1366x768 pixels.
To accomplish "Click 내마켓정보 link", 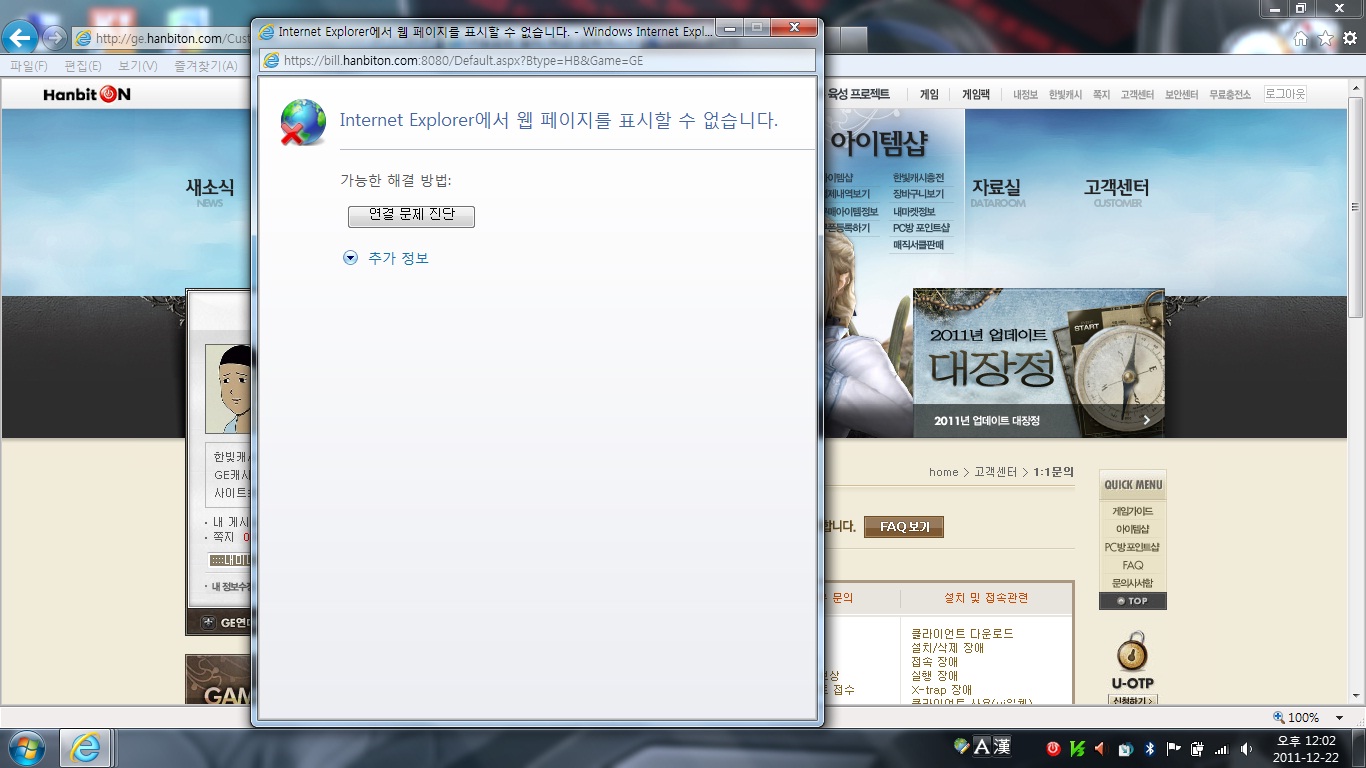I will pos(914,212).
